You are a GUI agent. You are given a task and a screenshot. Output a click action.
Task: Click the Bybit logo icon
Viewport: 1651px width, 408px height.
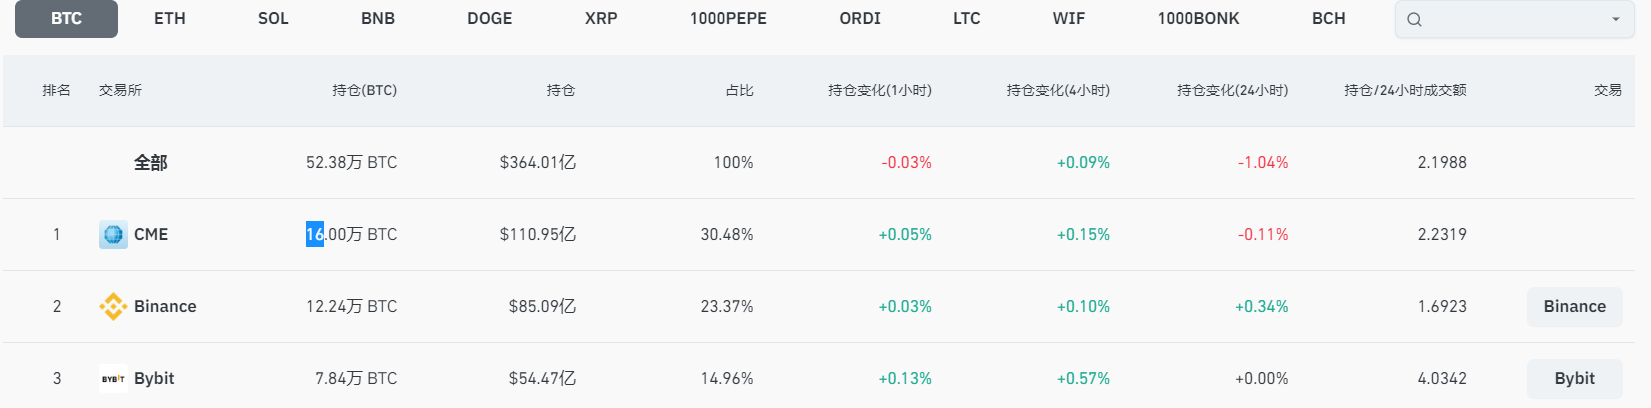(x=113, y=379)
